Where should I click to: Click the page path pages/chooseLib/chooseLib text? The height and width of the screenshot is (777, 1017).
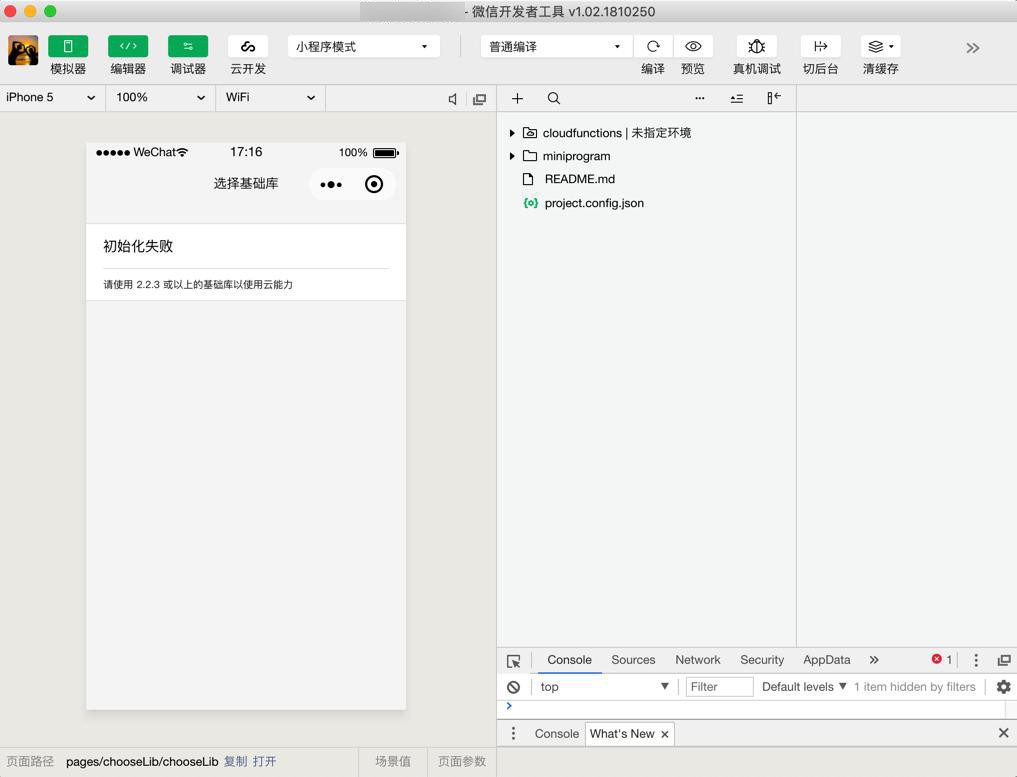click(x=142, y=761)
